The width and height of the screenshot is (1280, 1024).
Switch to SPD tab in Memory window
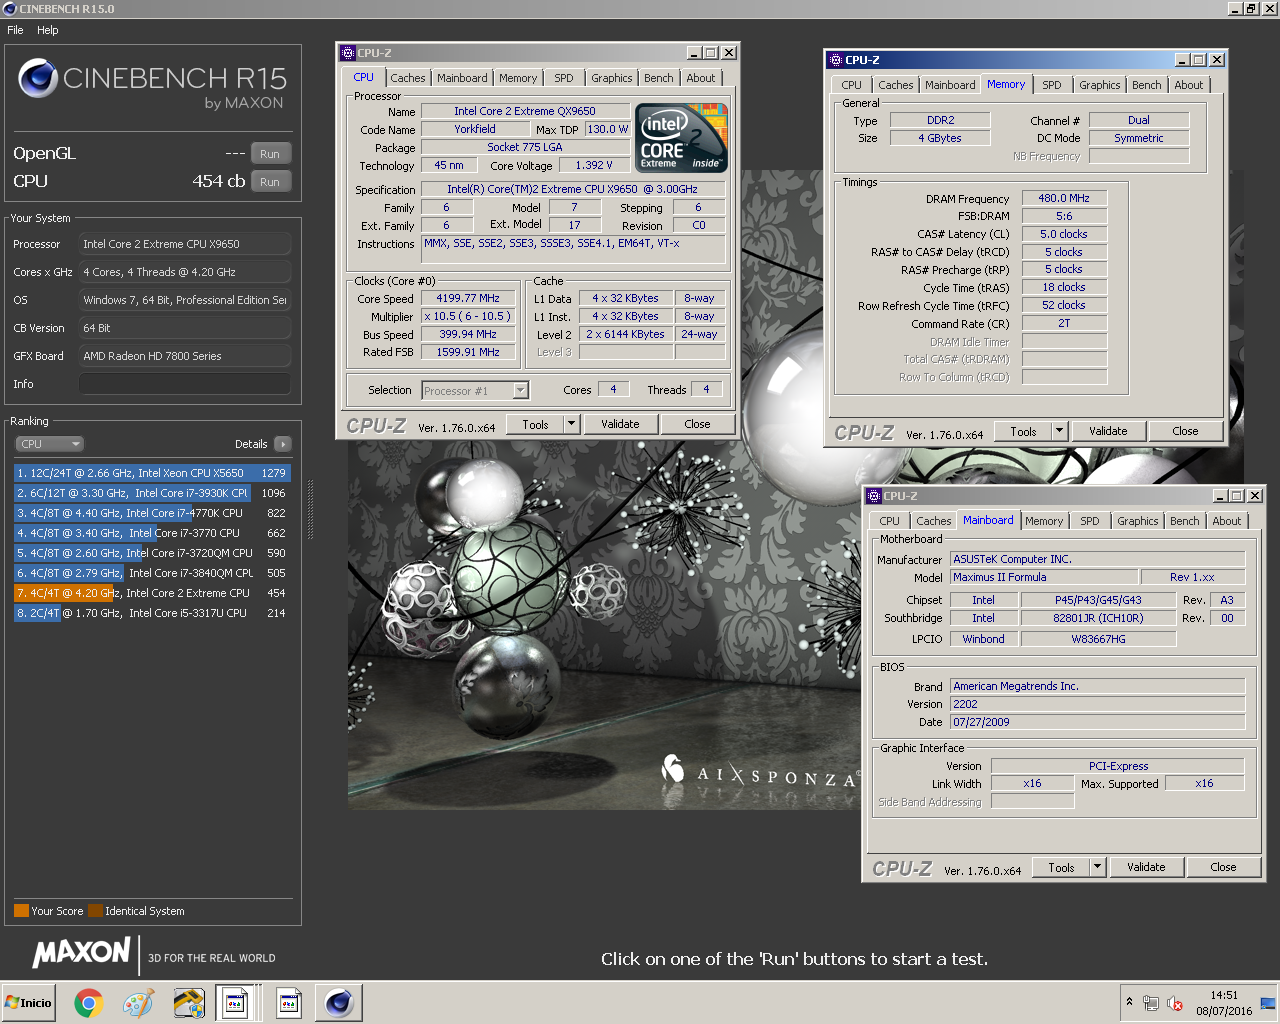pos(1052,85)
